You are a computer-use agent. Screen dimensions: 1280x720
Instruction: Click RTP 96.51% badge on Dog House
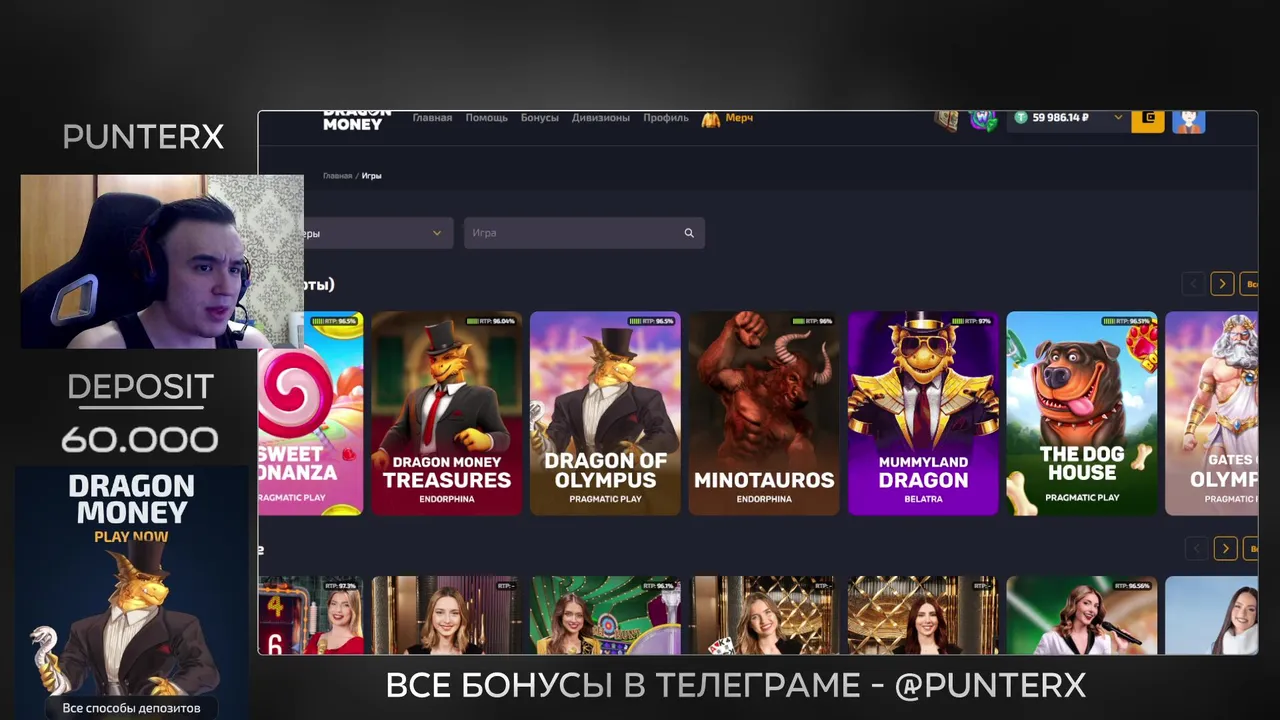tap(1126, 321)
